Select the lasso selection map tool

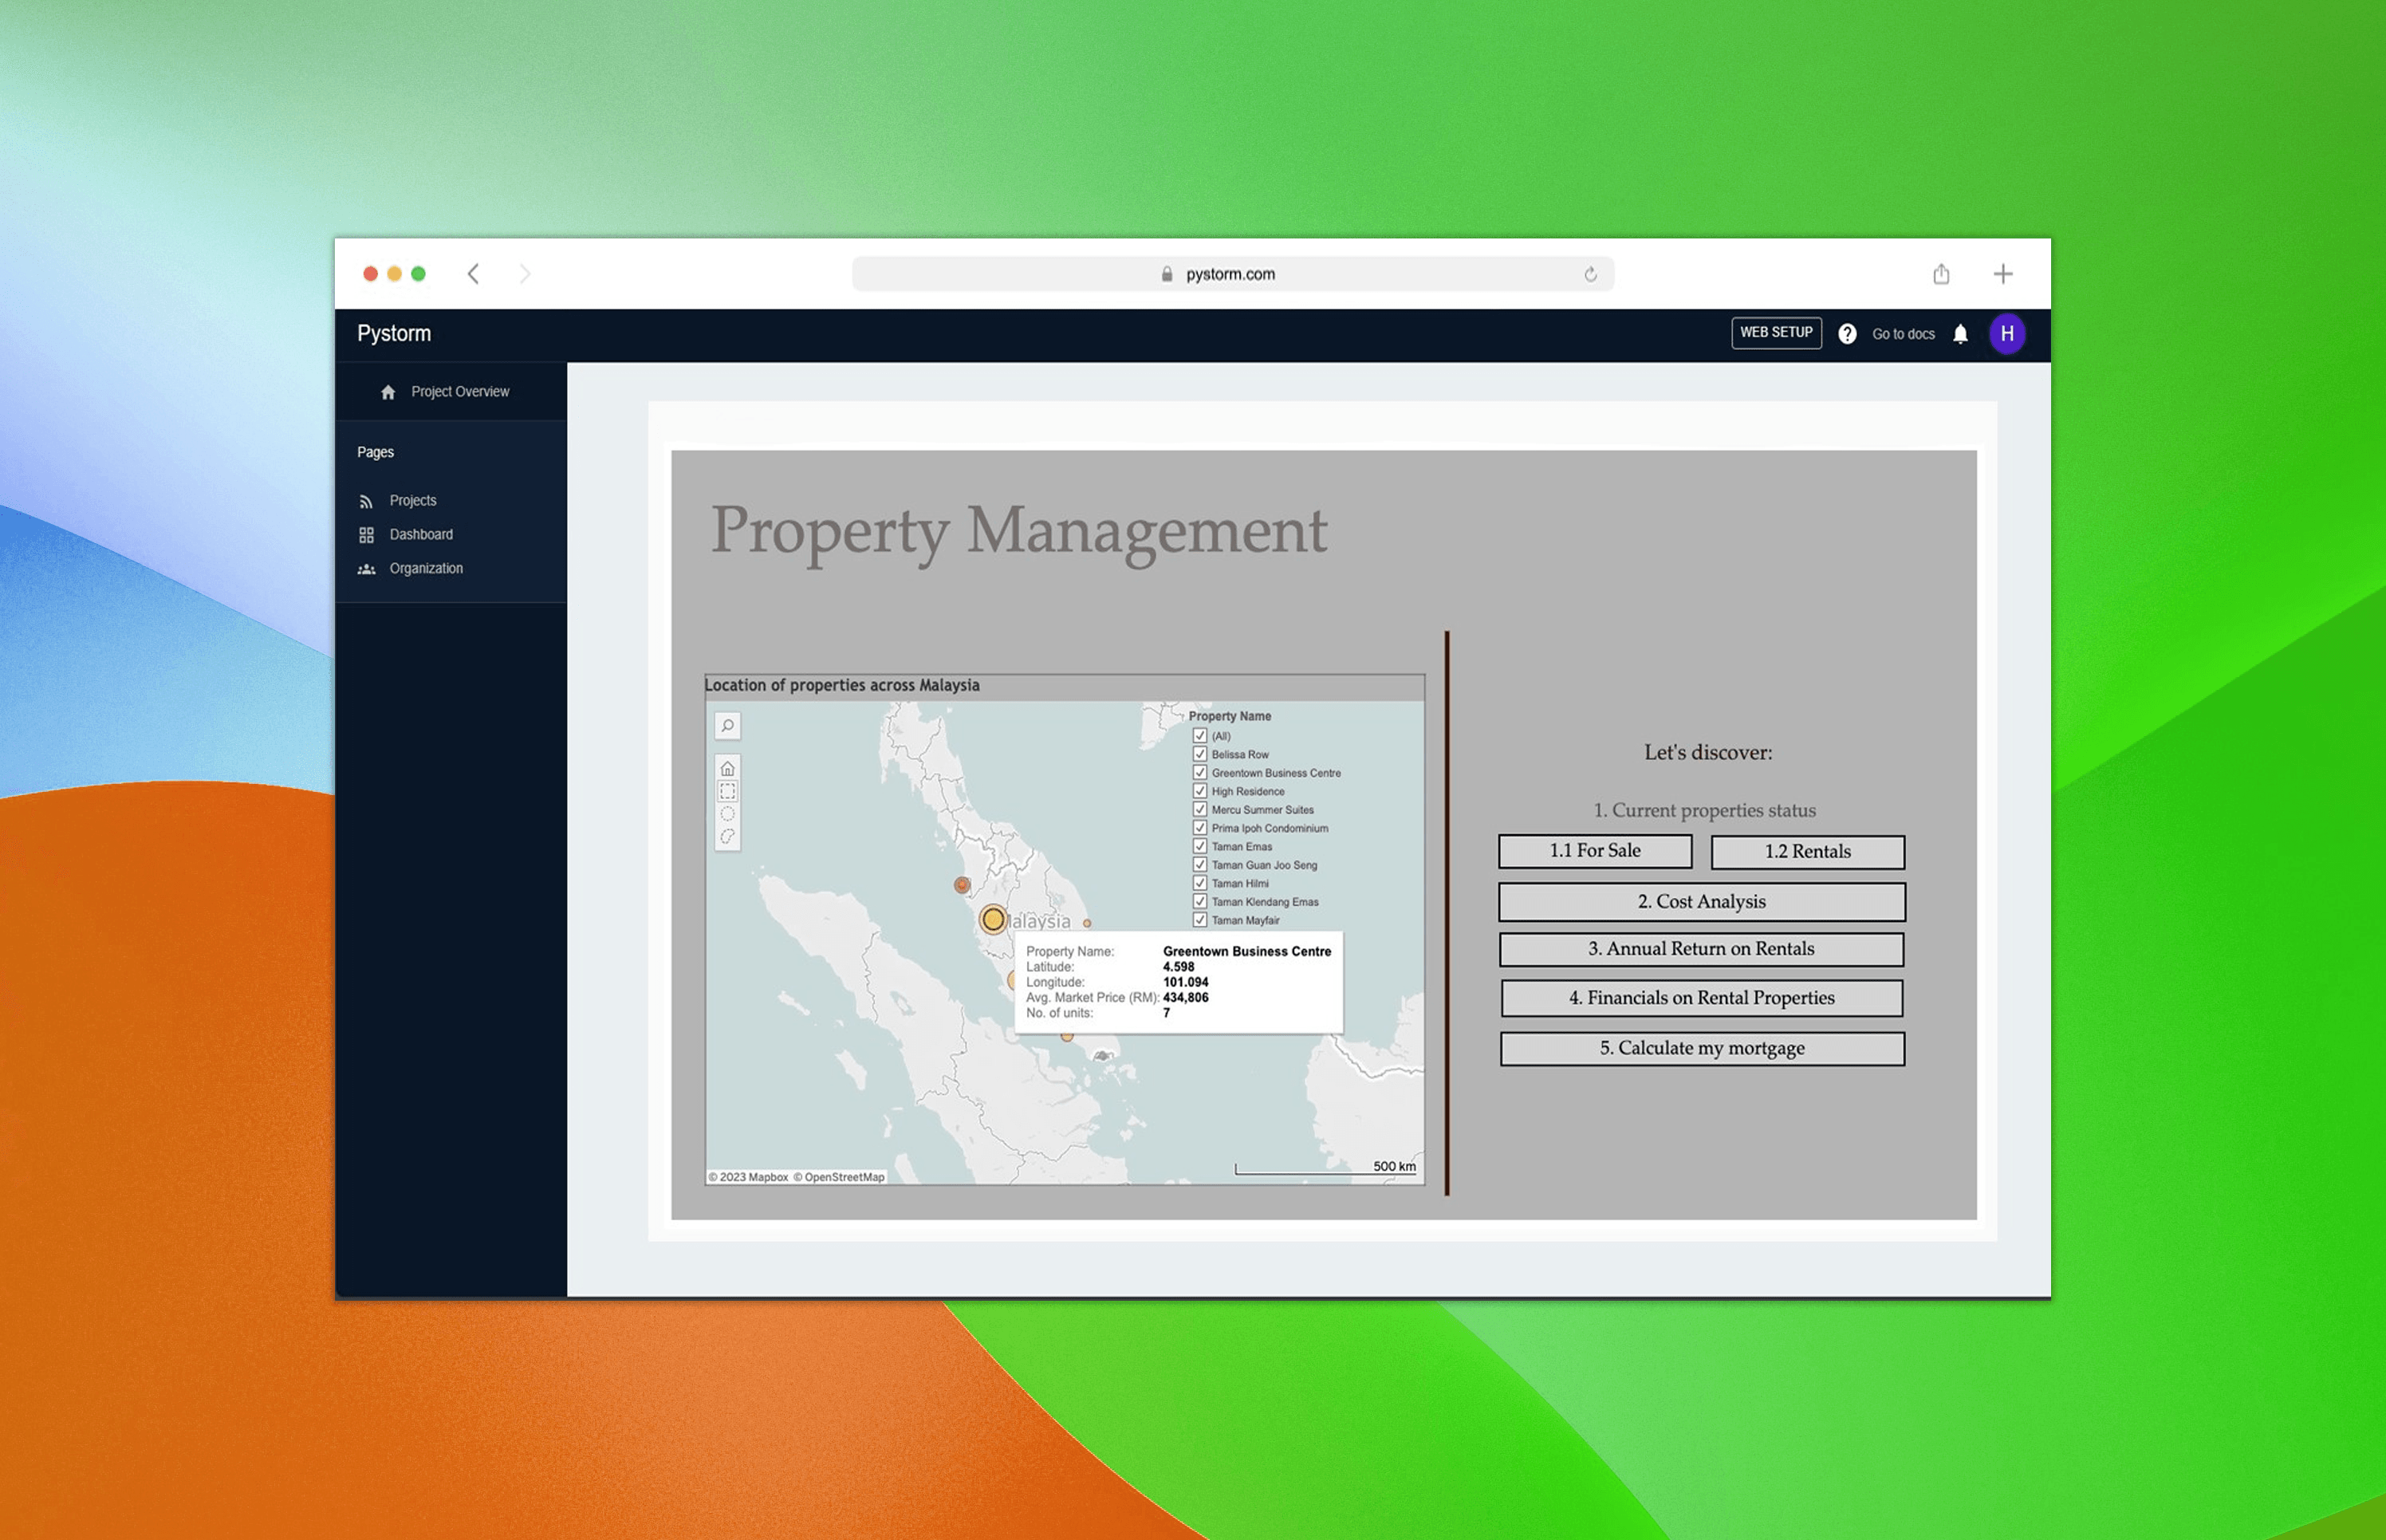[x=727, y=836]
